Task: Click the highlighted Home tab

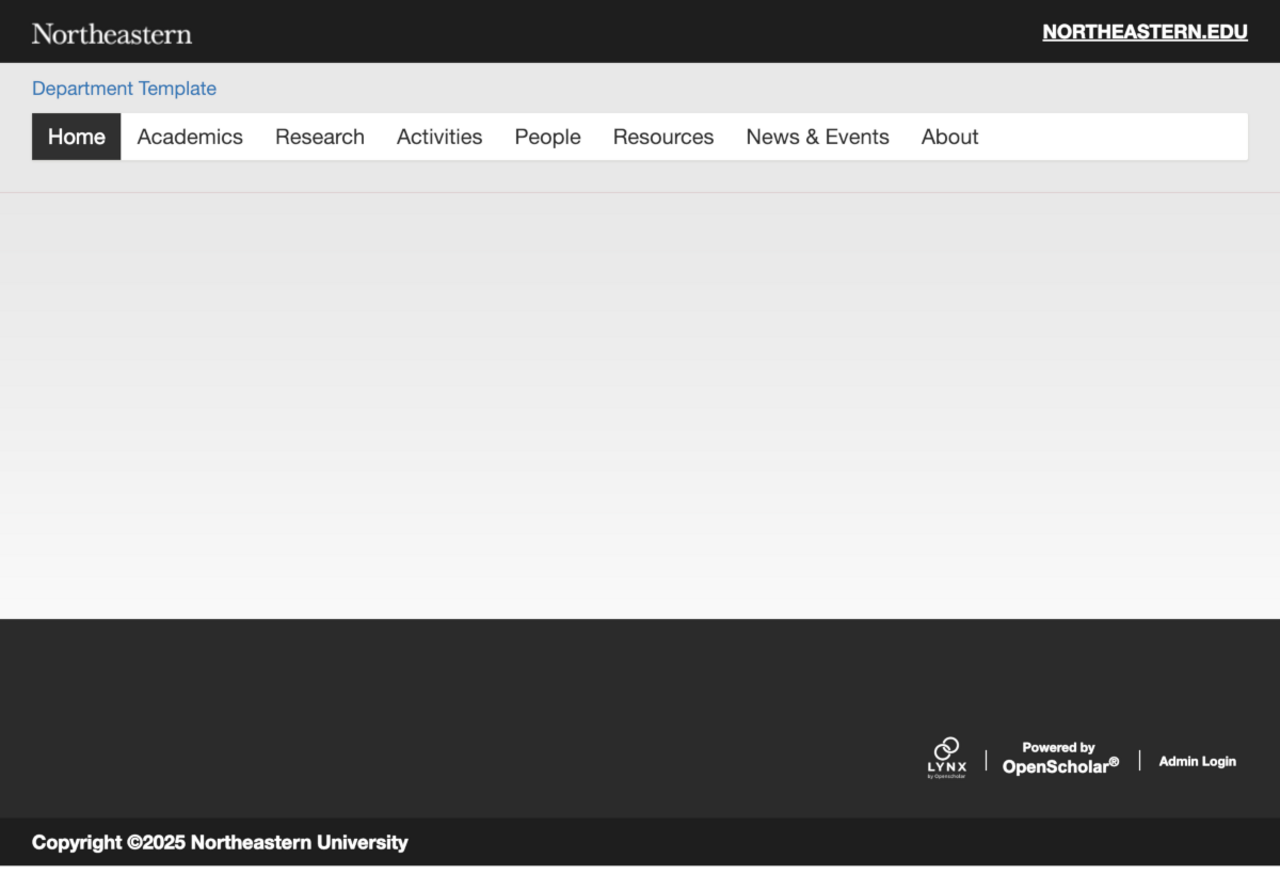Action: pos(76,136)
